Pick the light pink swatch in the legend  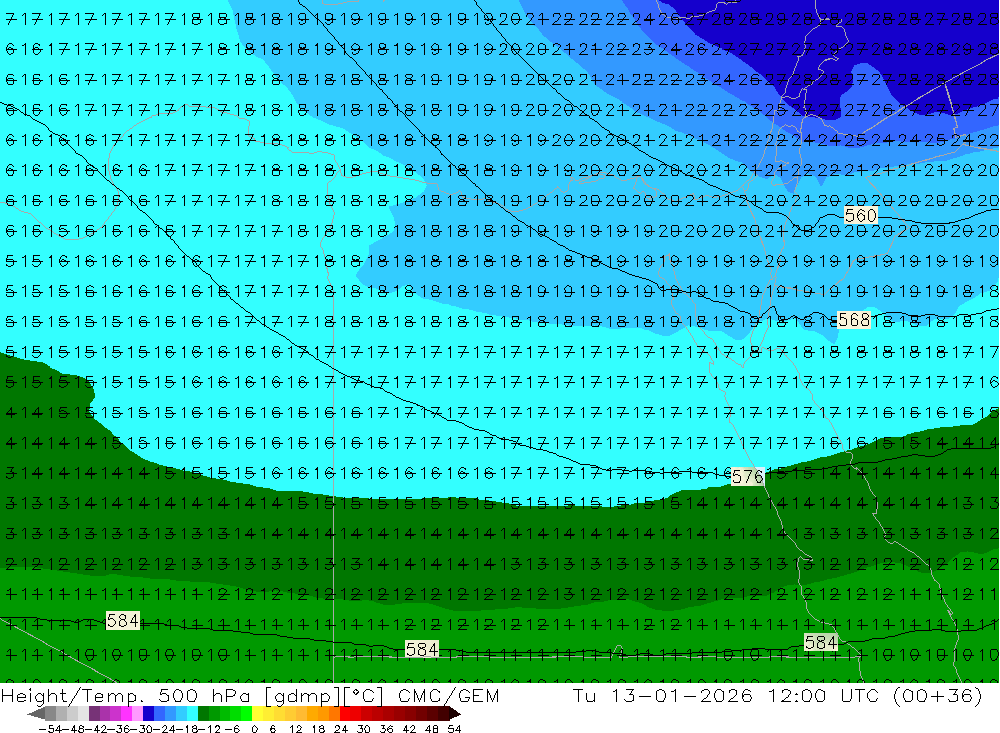(138, 714)
